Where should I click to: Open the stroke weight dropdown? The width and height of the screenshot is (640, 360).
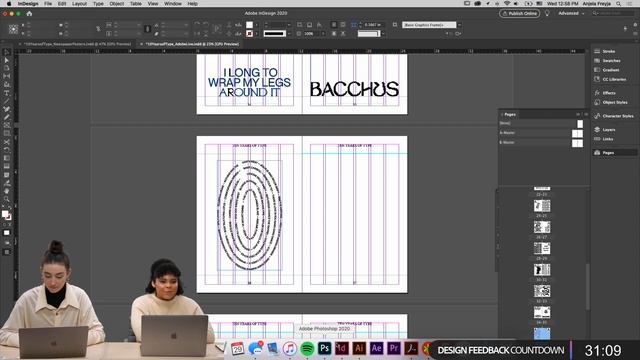click(x=289, y=25)
